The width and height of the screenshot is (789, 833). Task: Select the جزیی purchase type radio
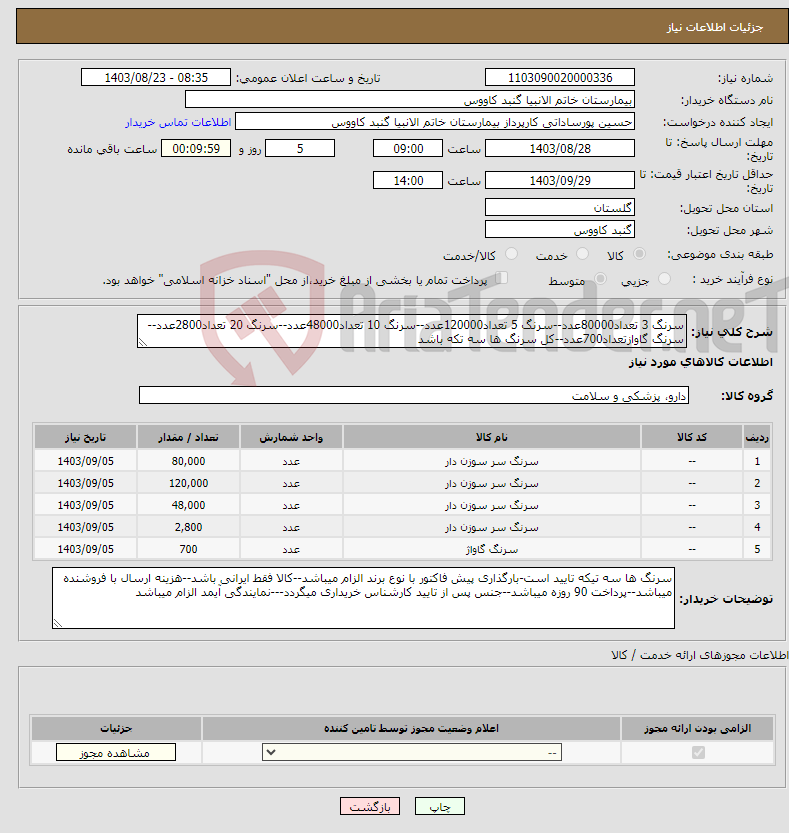(x=664, y=278)
